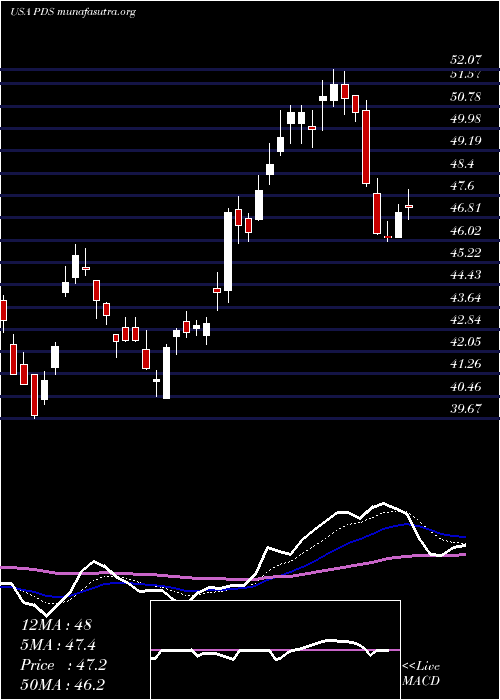This screenshot has height=700, width=500.
Task: Click the 48.4 price label
Action: point(462,163)
